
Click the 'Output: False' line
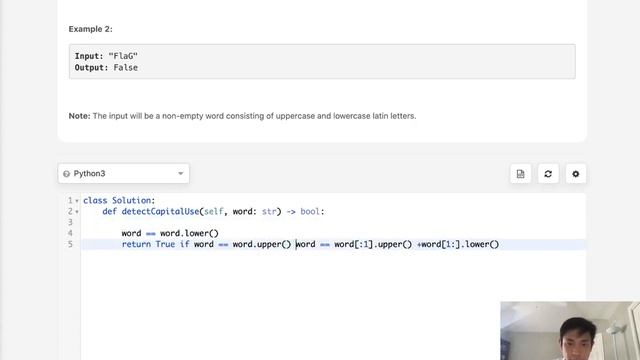pos(106,67)
